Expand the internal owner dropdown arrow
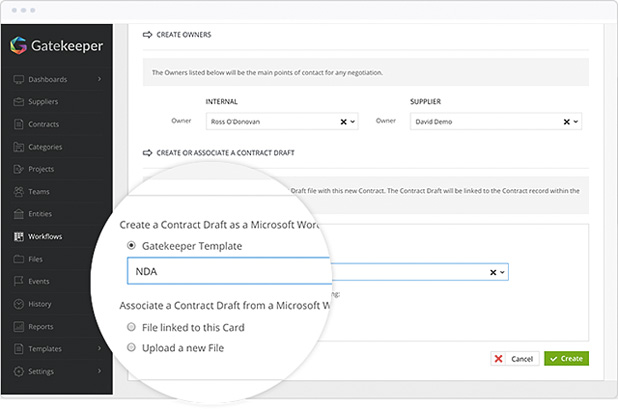The height and width of the screenshot is (410, 618). click(353, 121)
